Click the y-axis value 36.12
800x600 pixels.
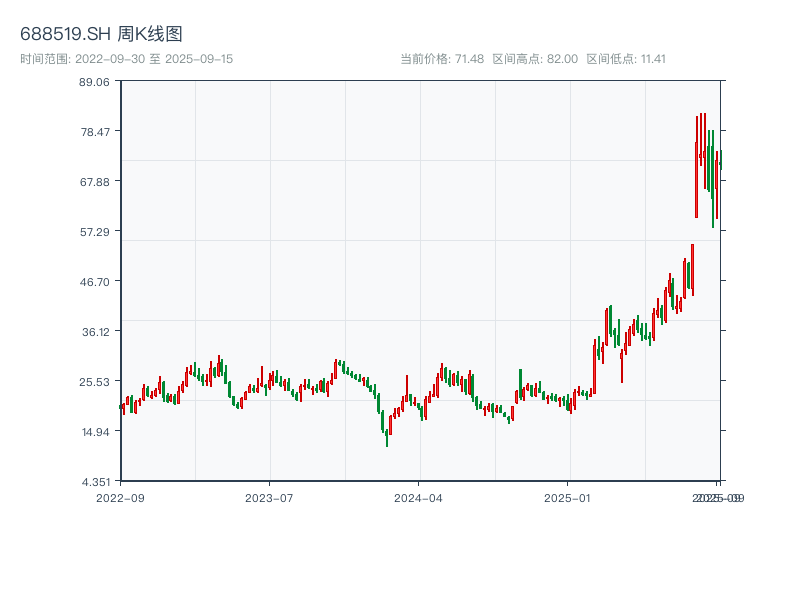[x=96, y=332]
